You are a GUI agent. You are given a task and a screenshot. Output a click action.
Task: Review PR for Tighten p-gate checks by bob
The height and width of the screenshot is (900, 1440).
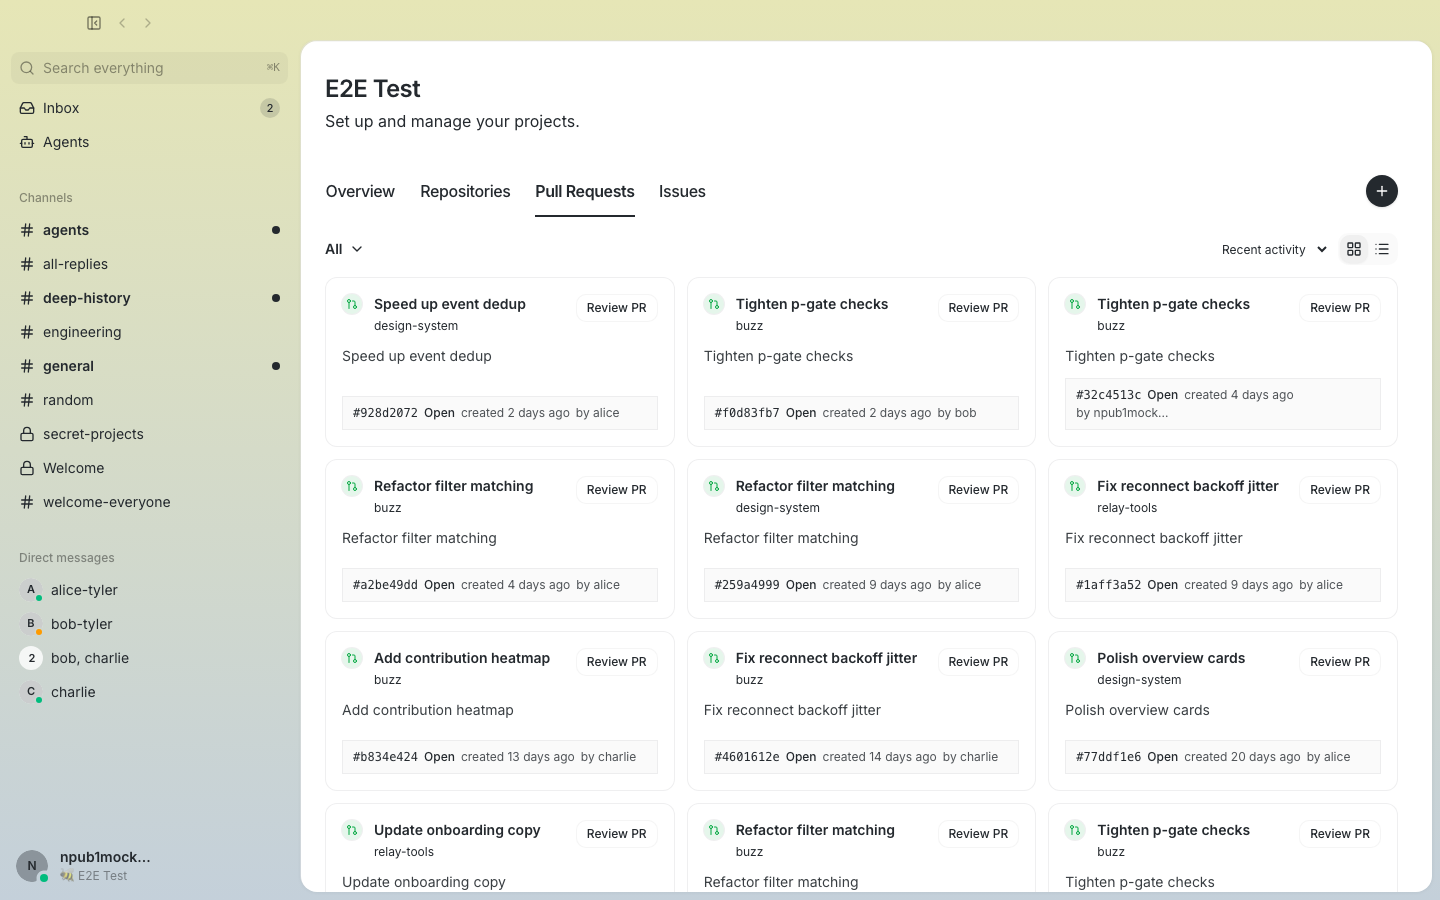(x=978, y=308)
